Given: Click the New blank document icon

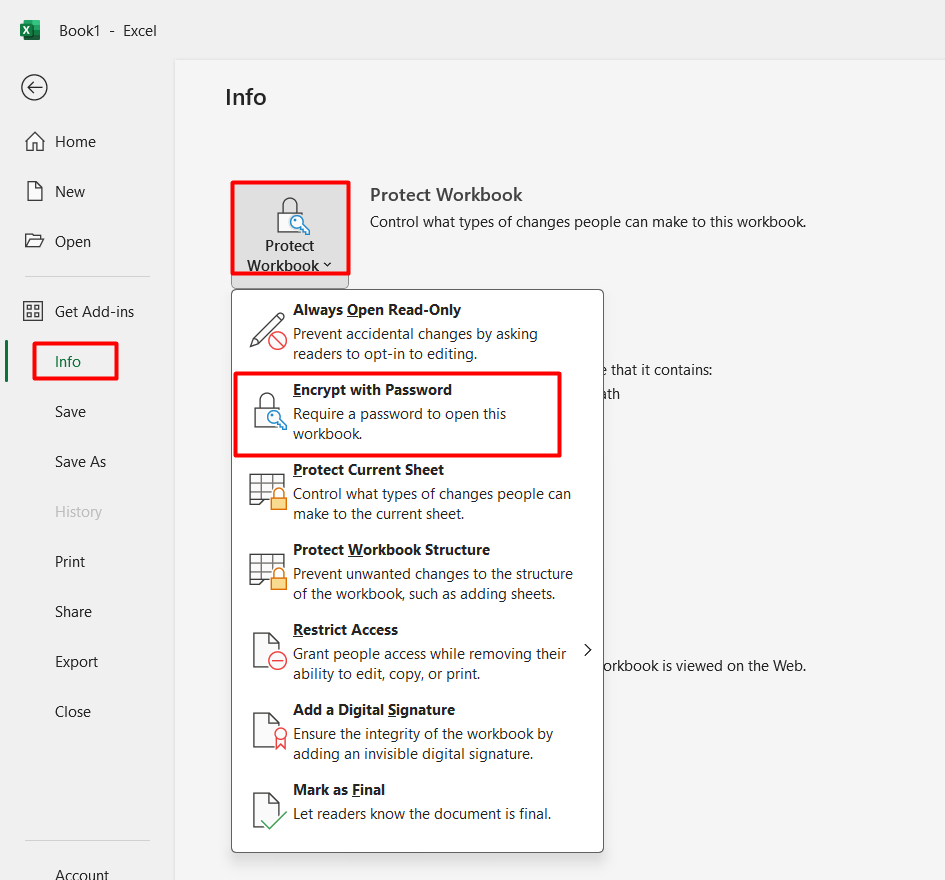Looking at the screenshot, I should pyautogui.click(x=35, y=192).
